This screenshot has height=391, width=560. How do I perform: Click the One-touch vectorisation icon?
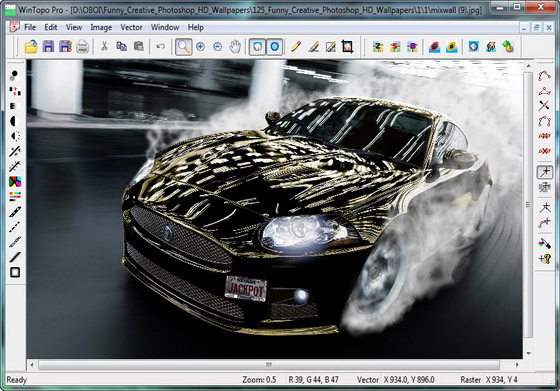point(474,47)
